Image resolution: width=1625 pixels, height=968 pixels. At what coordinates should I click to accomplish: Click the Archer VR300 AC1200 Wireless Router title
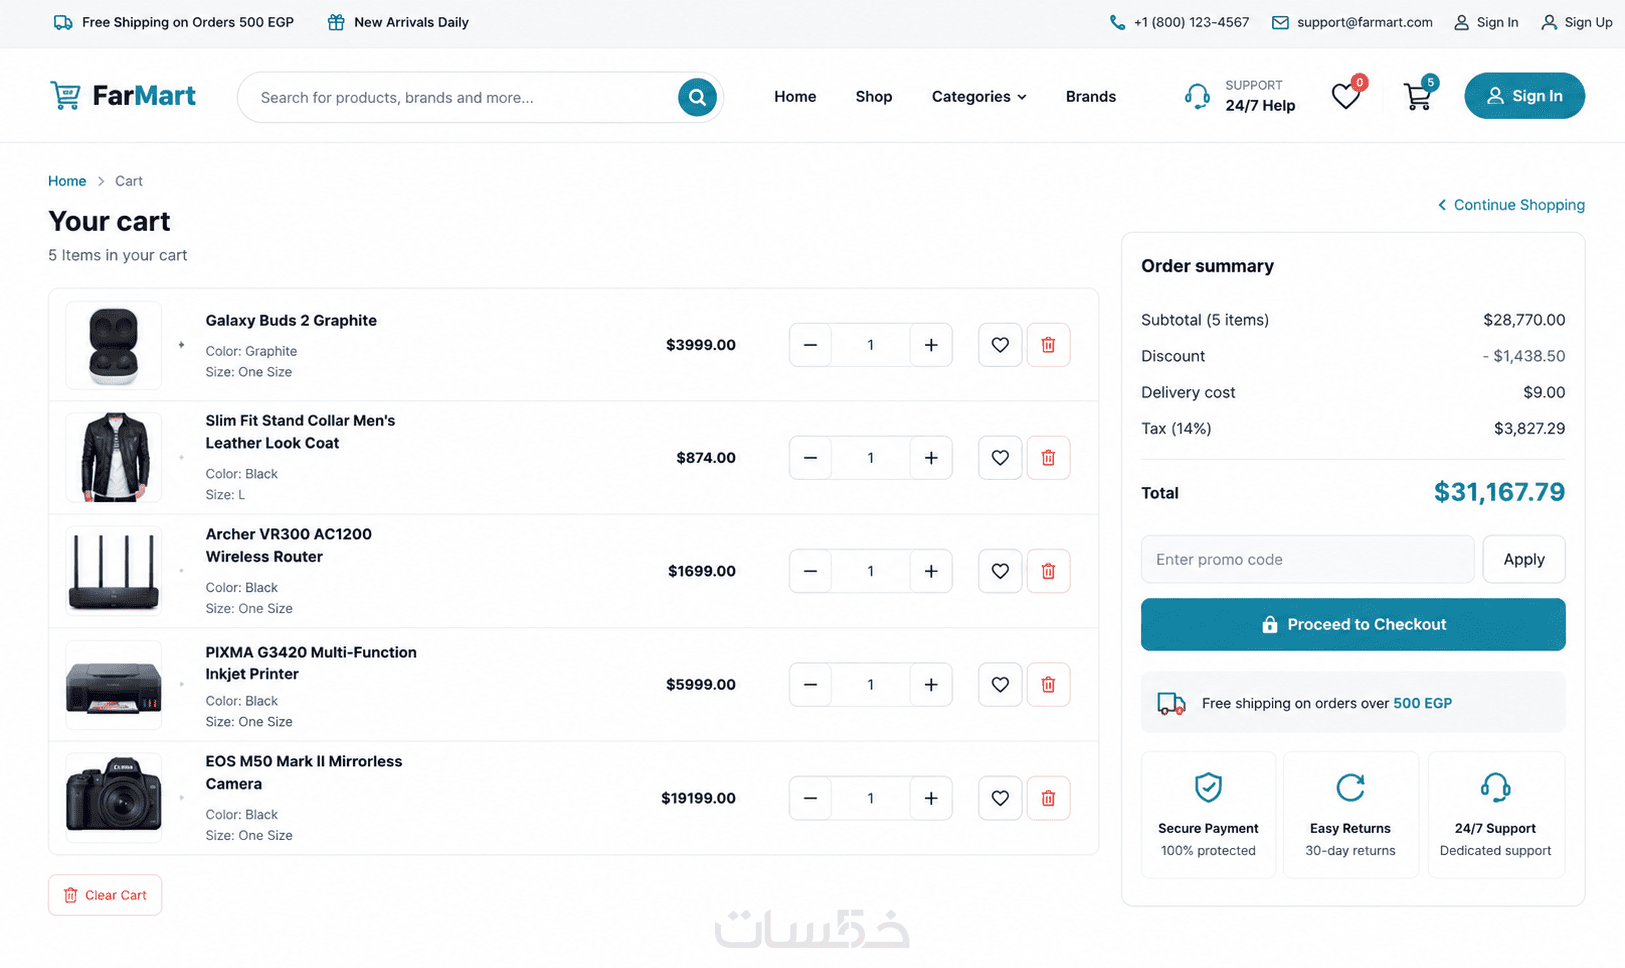(289, 545)
